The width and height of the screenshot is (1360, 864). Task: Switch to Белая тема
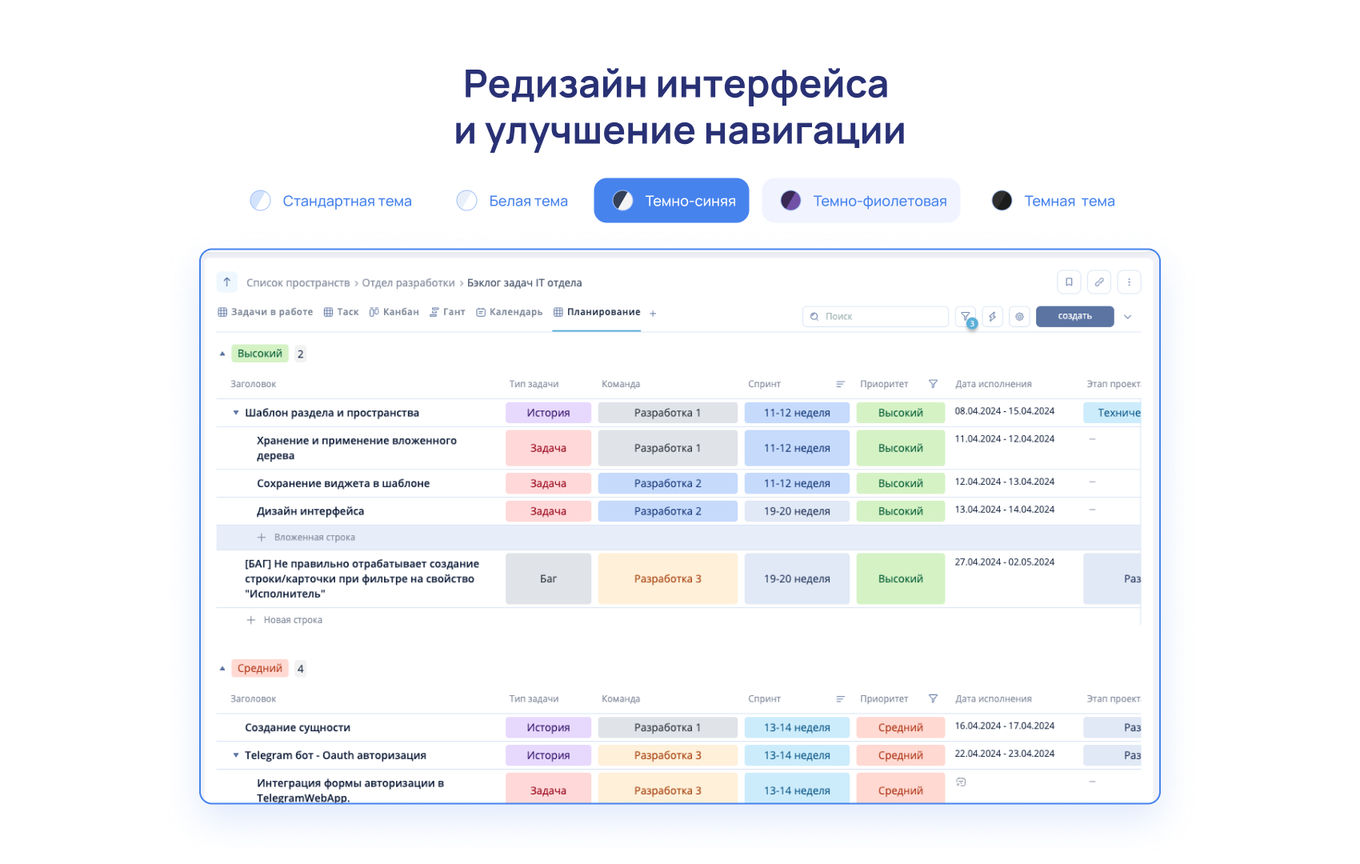pyautogui.click(x=512, y=200)
